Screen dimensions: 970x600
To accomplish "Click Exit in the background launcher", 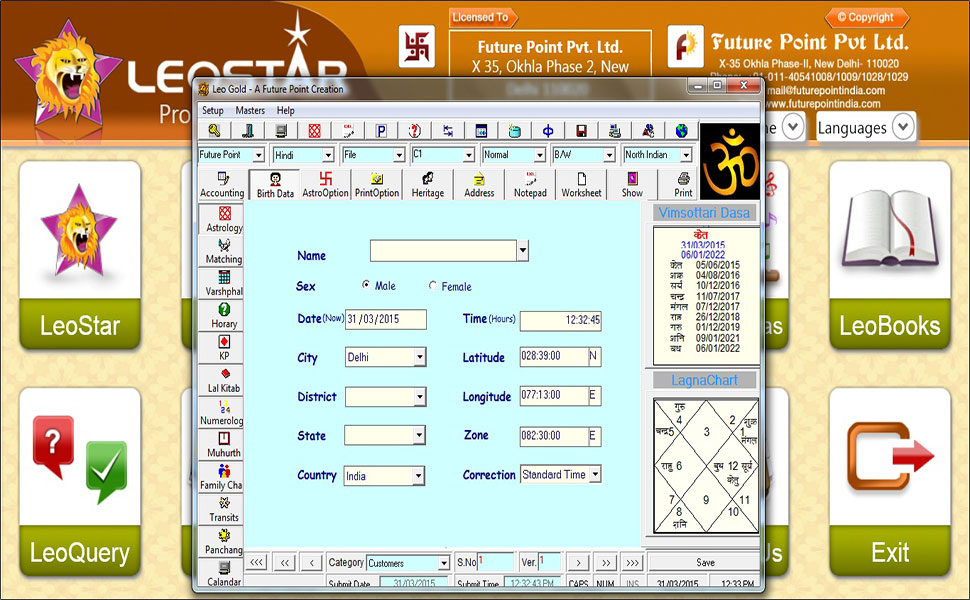I will click(x=889, y=482).
